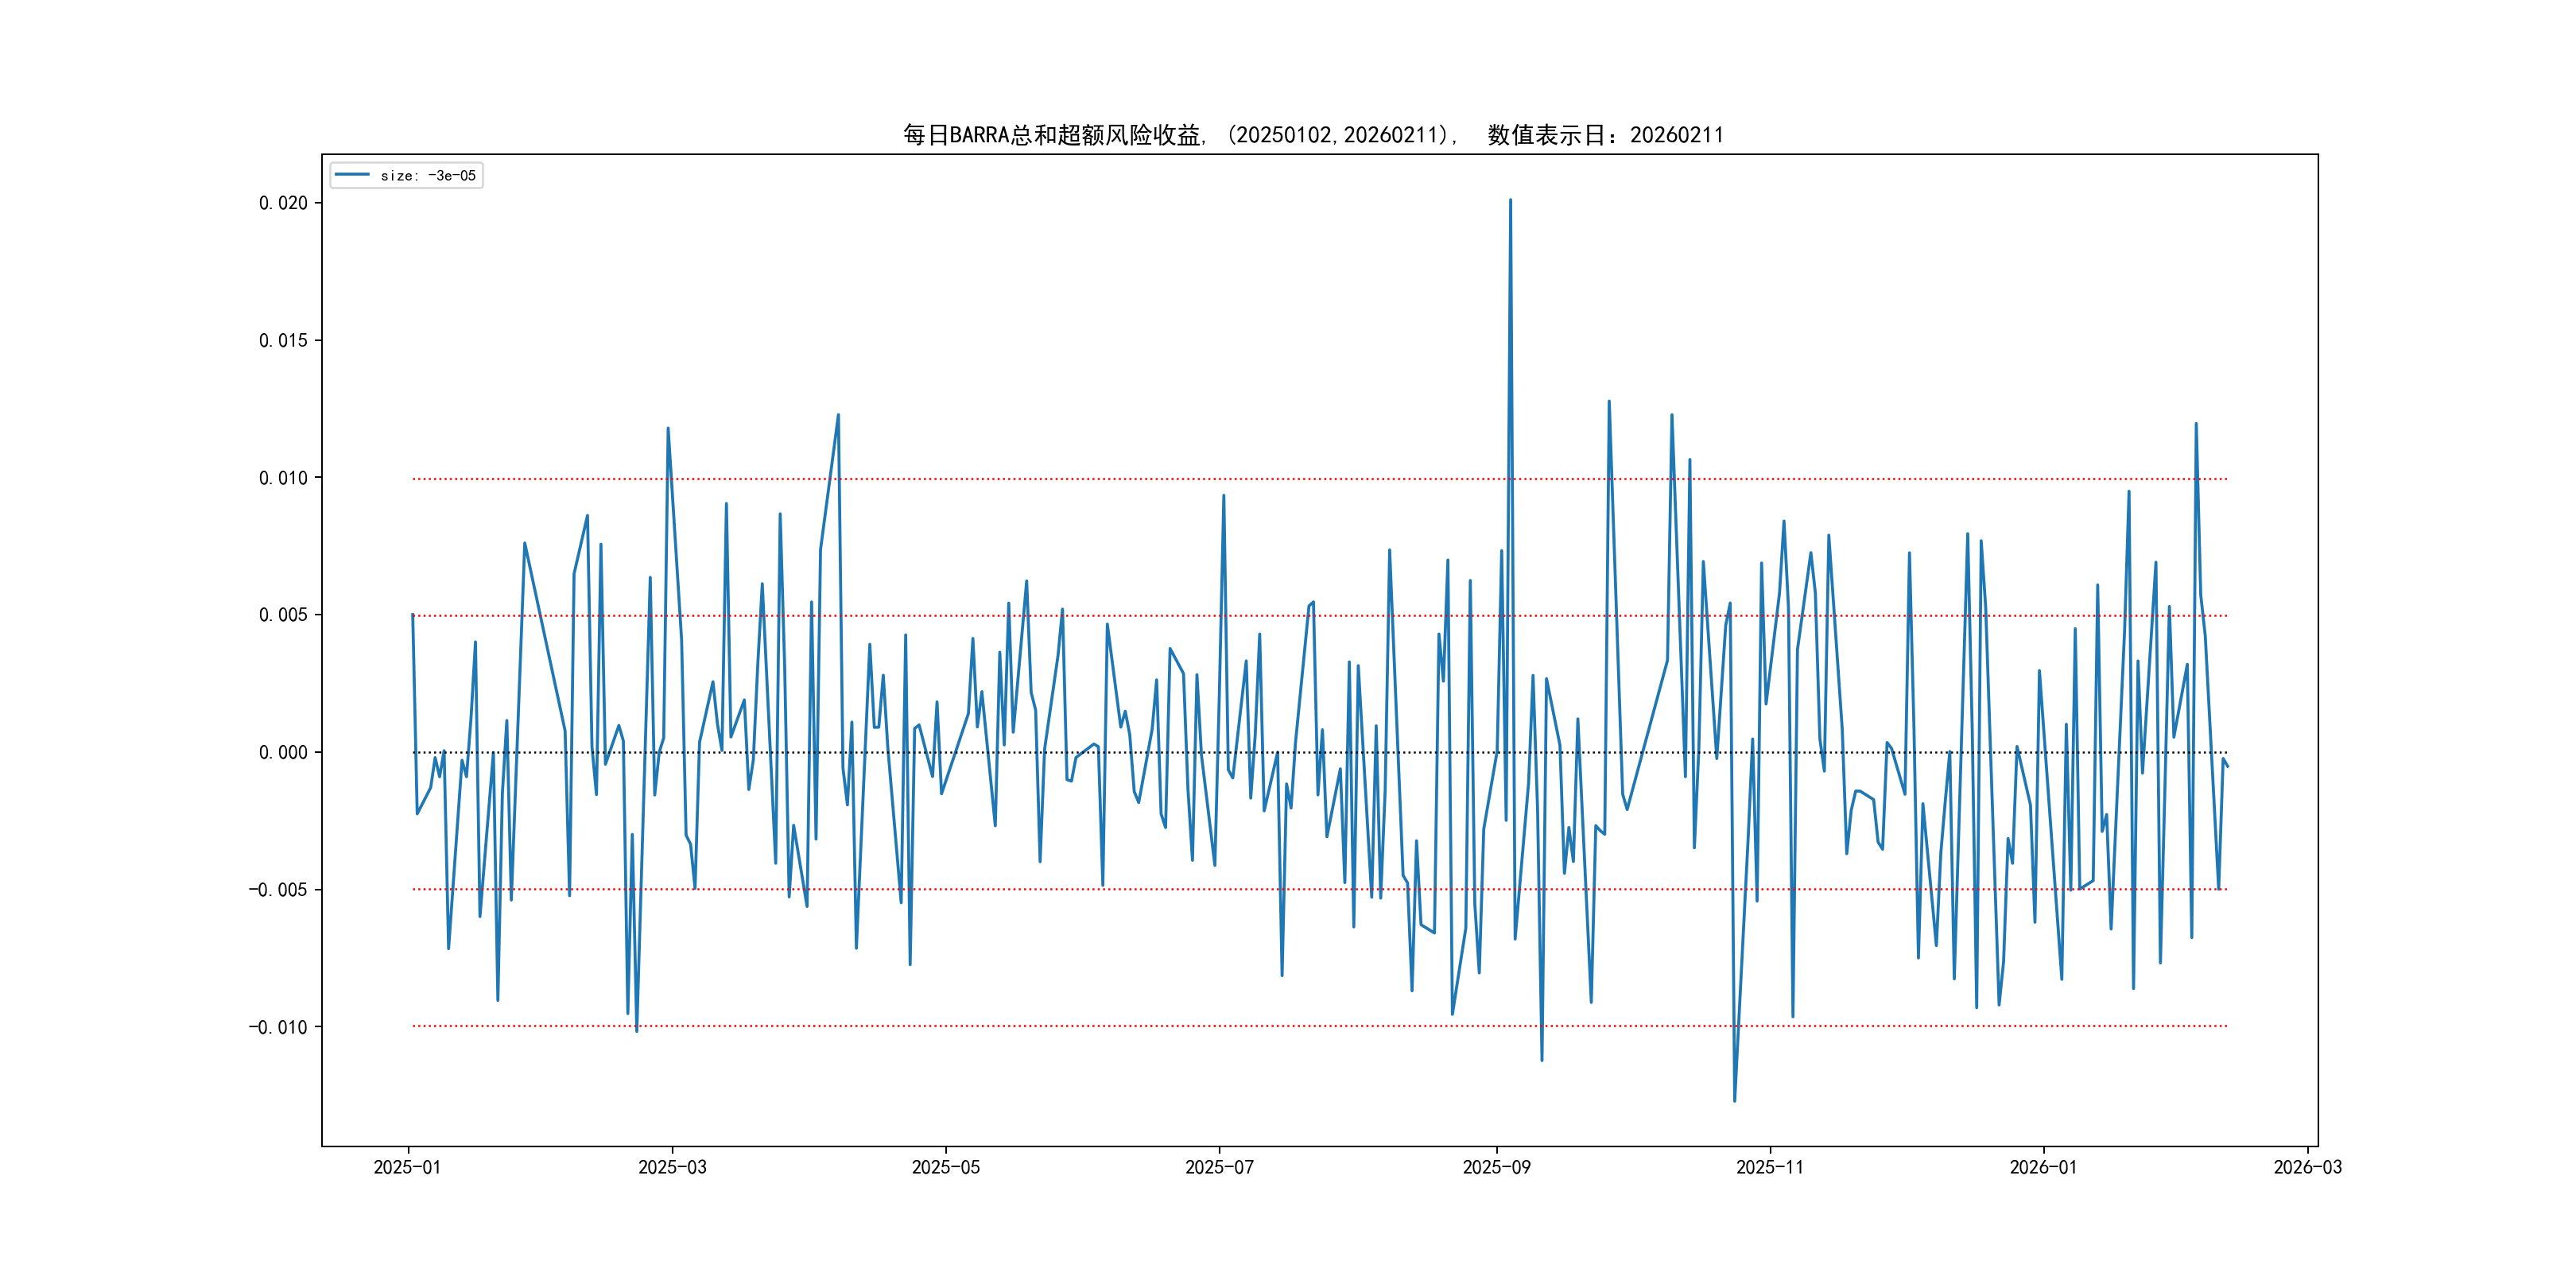The height and width of the screenshot is (1288, 2576).
Task: Click the 0.005 y-axis tick label
Action: click(x=283, y=615)
